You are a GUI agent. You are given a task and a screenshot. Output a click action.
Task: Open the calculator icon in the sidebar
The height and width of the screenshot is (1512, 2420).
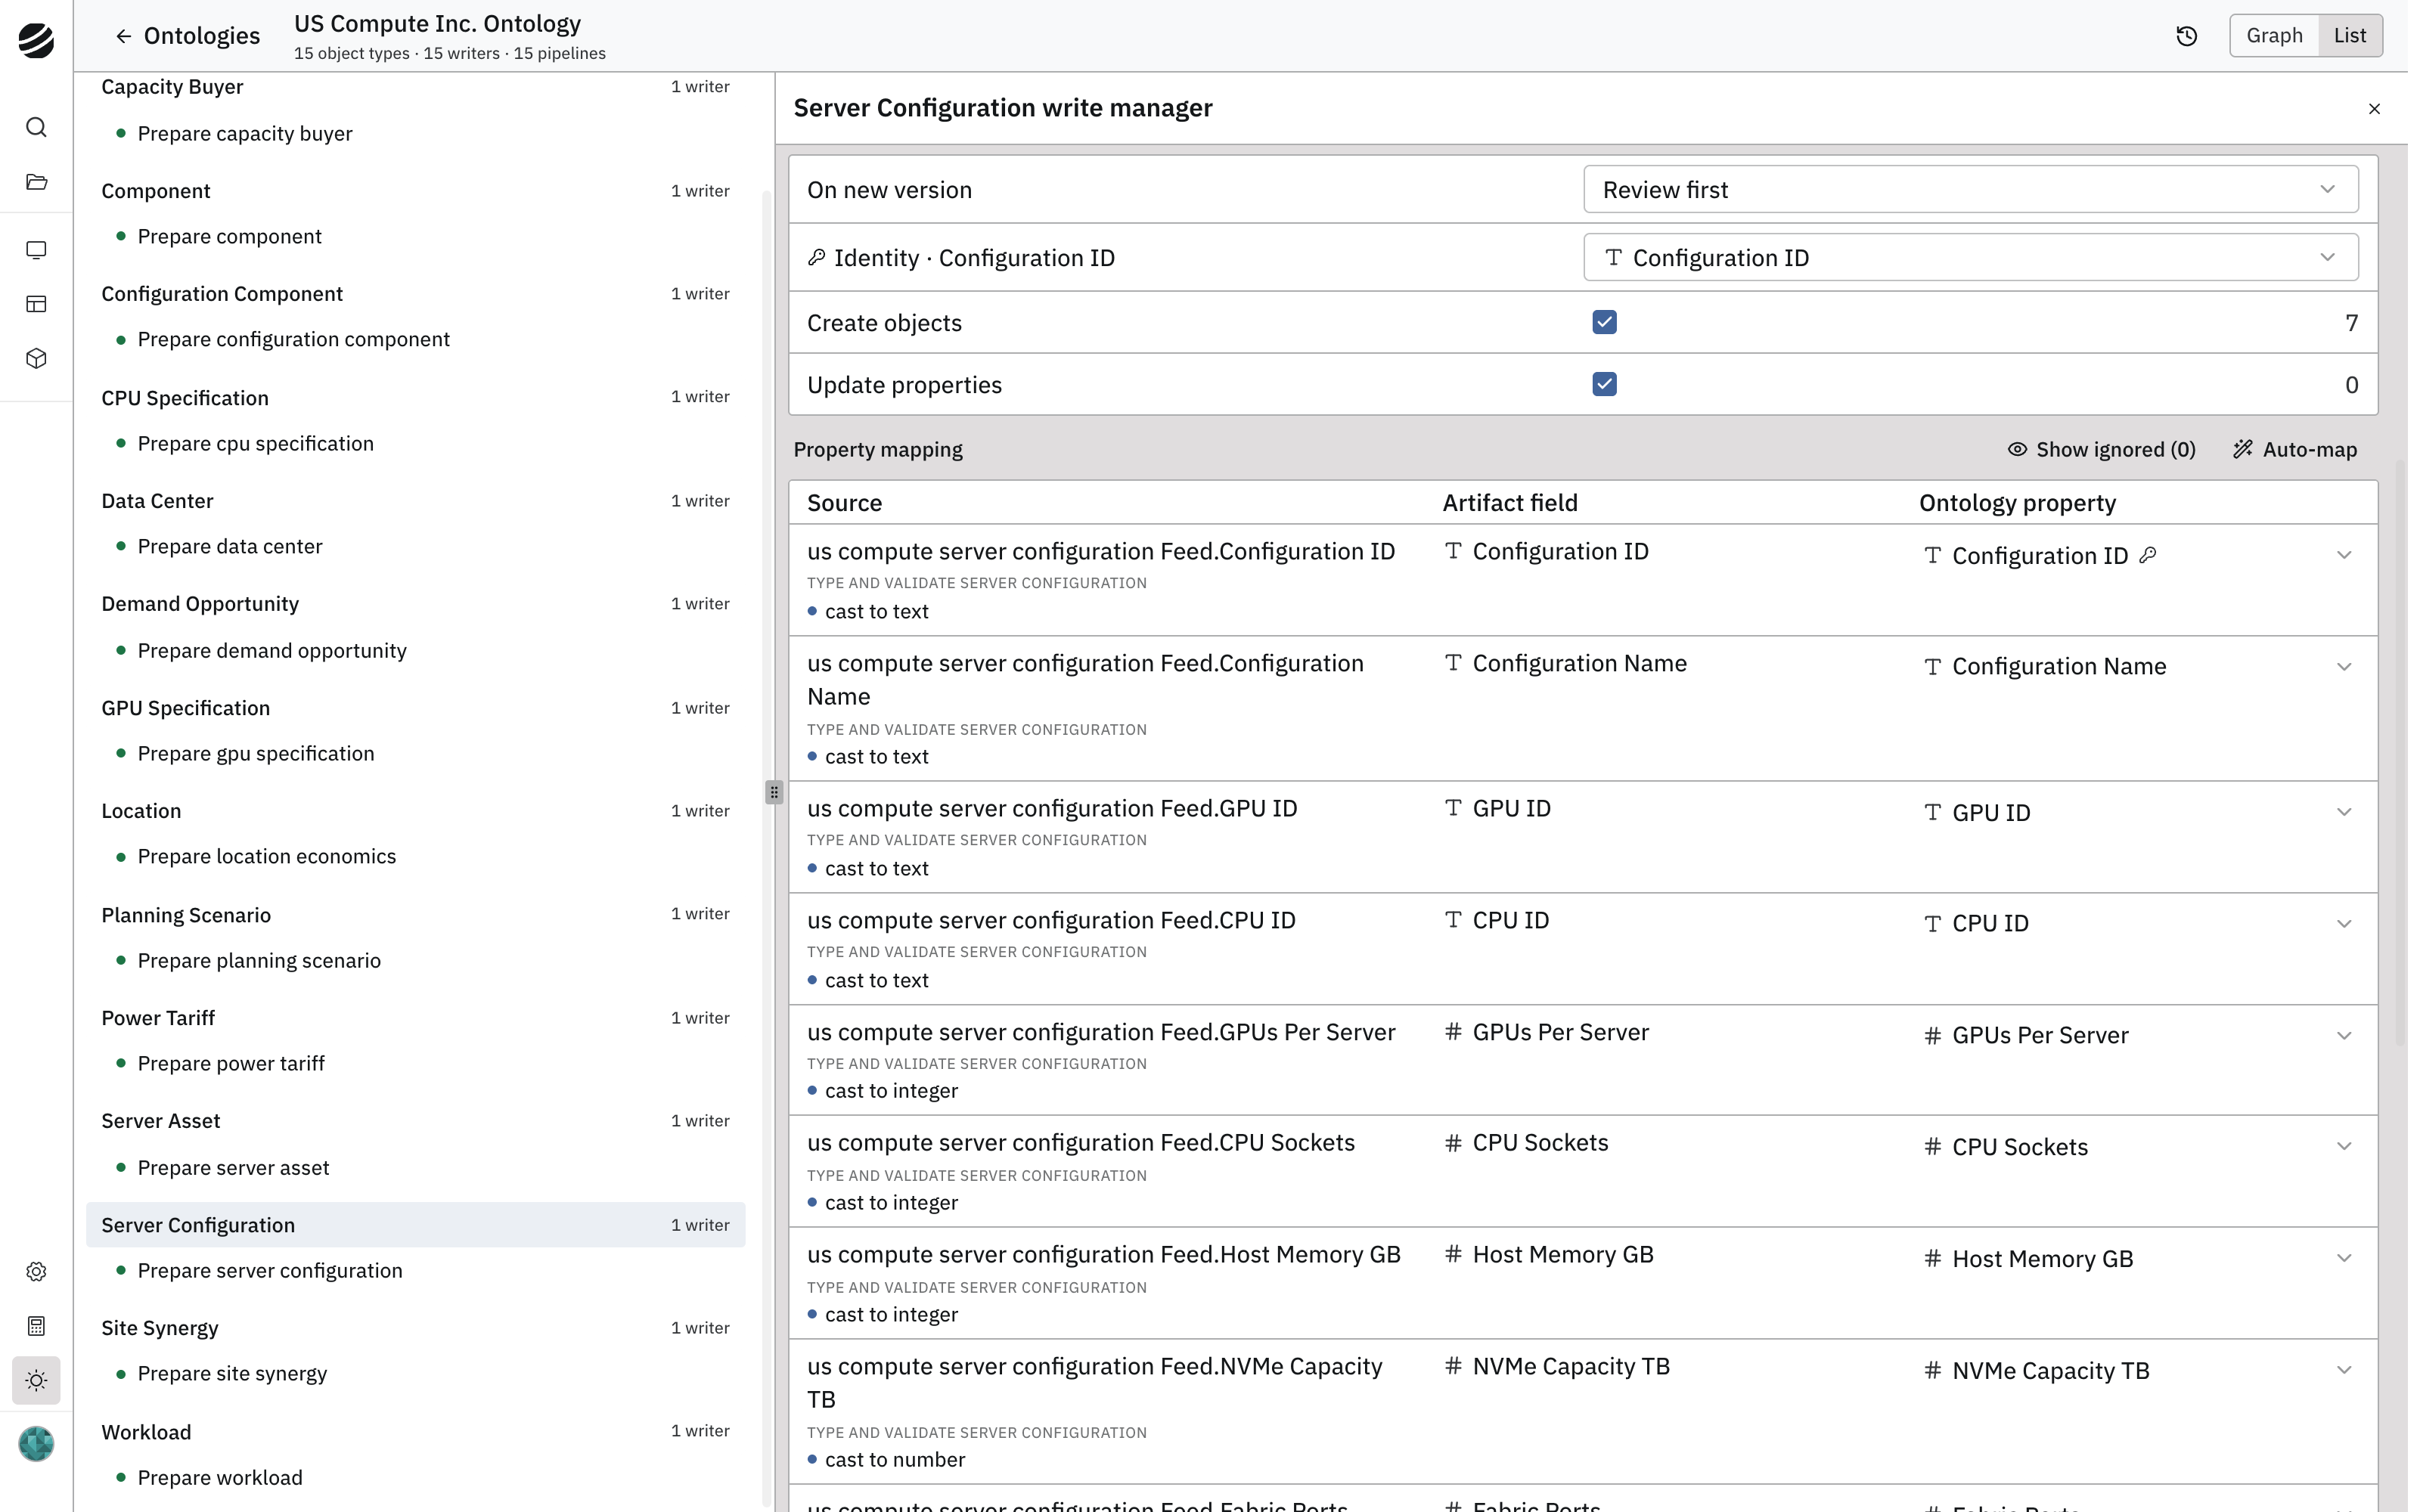[36, 1326]
